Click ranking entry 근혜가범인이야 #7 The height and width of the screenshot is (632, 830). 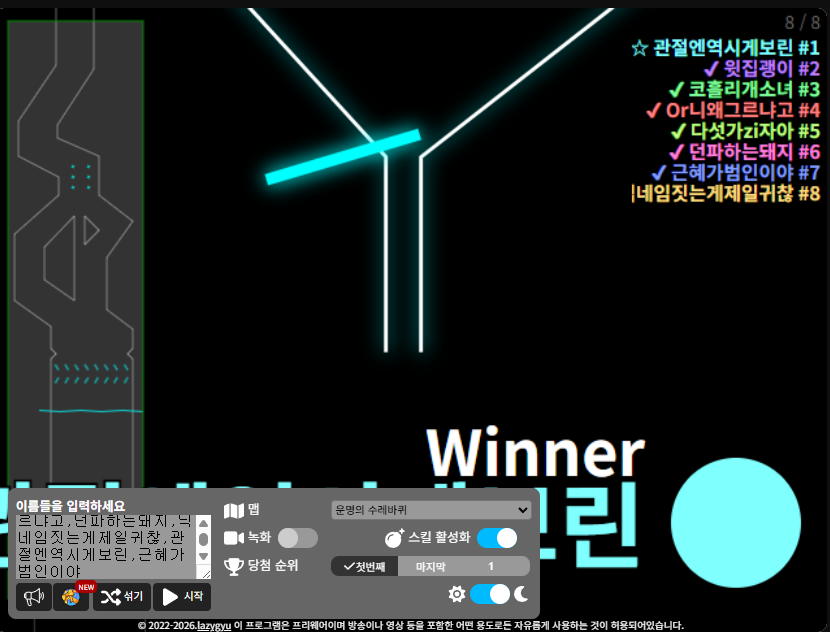coord(745,173)
